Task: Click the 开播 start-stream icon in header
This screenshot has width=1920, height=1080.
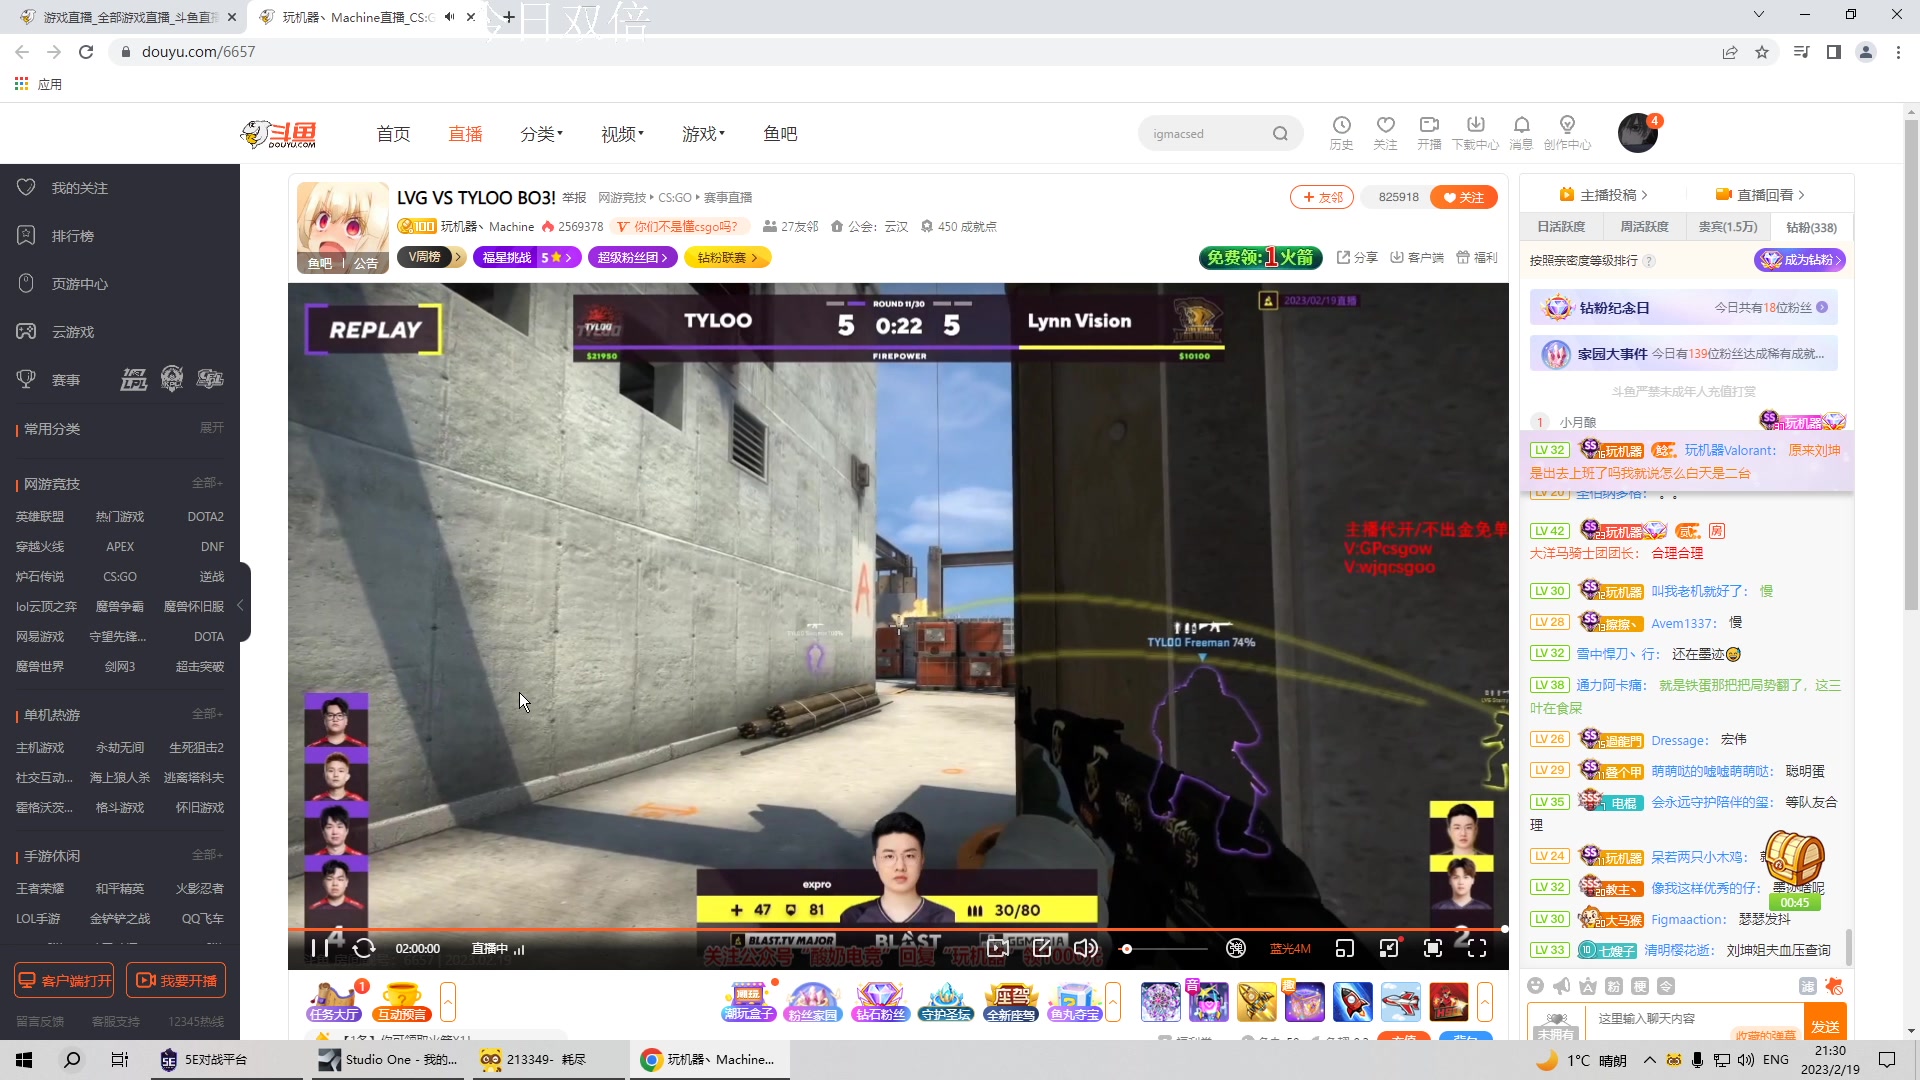Action: coord(1429,133)
